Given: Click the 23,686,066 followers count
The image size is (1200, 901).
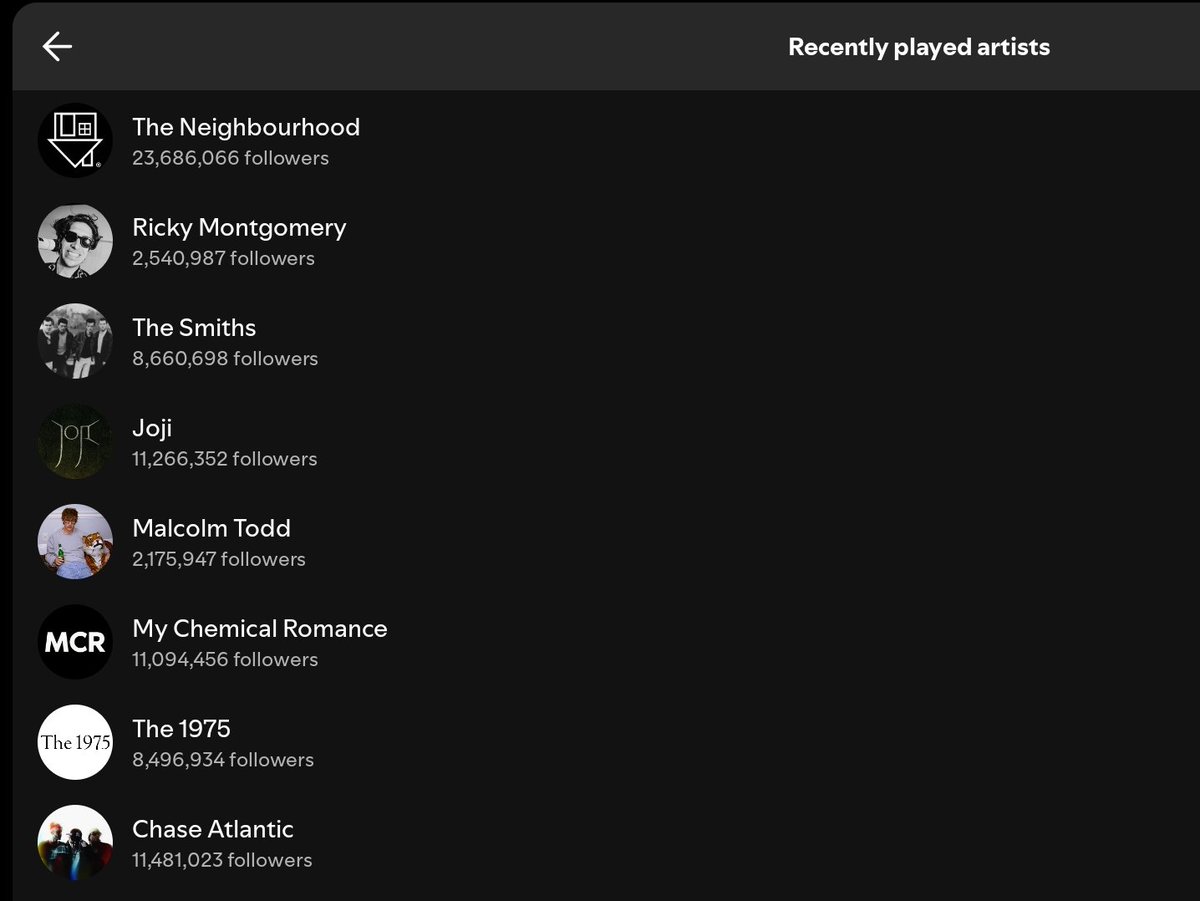Looking at the screenshot, I should [230, 158].
